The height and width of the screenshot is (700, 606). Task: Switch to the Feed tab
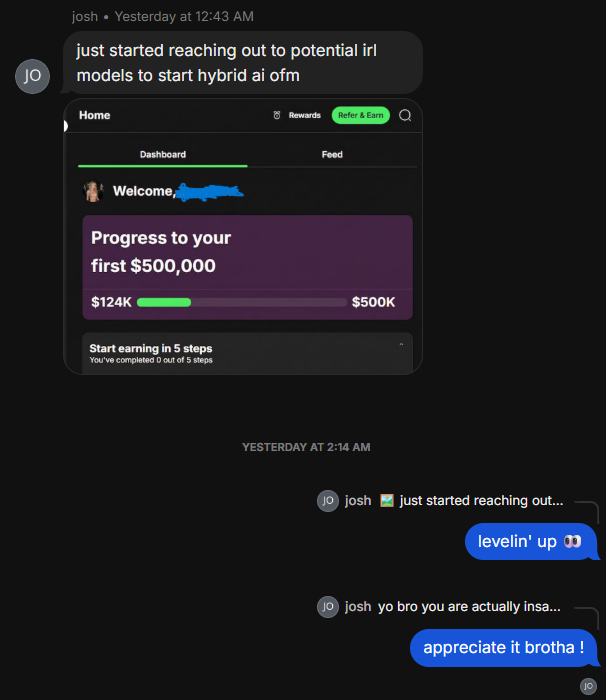pos(332,155)
